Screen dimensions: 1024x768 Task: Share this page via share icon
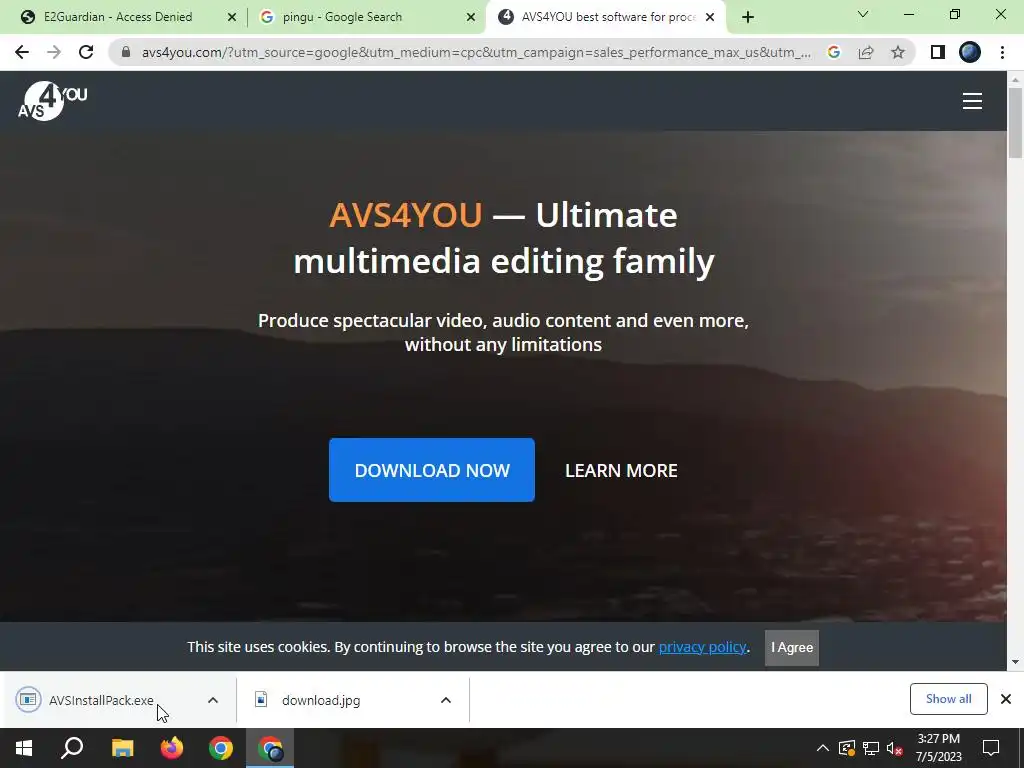866,52
